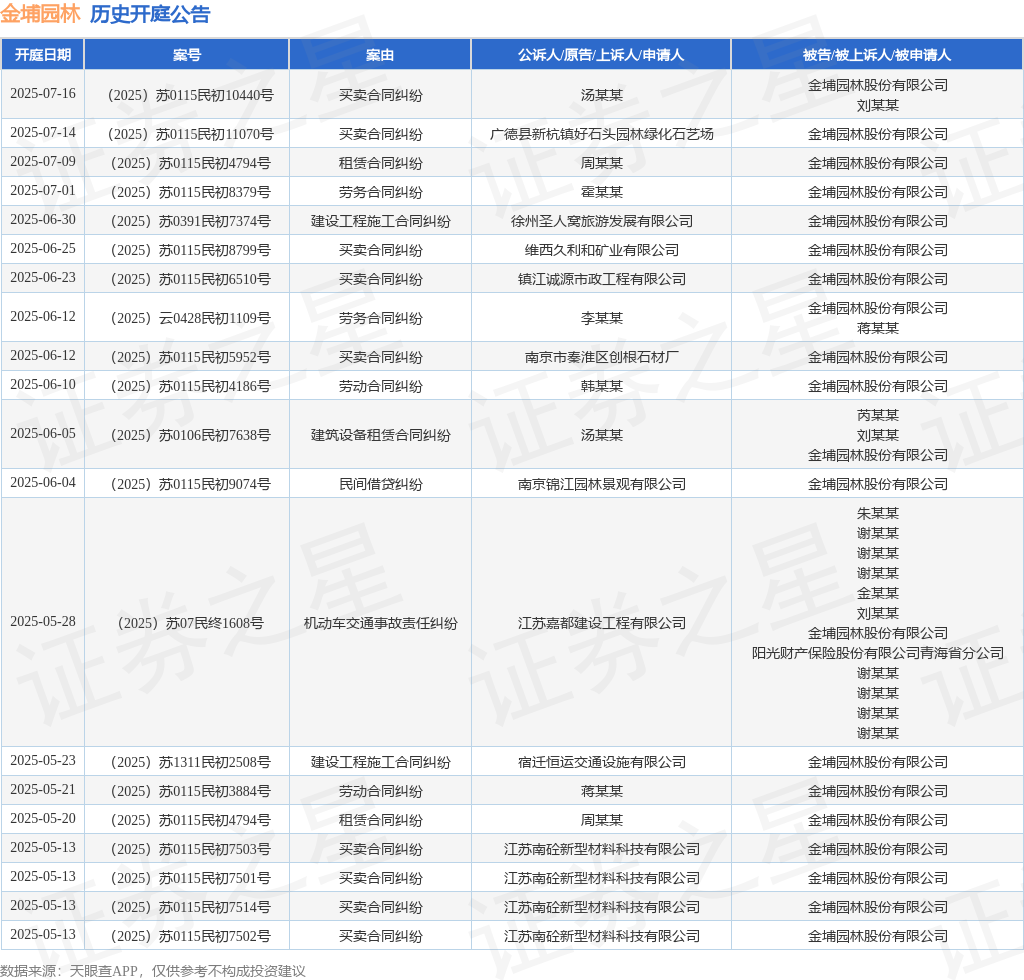The height and width of the screenshot is (980, 1024).
Task: Select case number 苏07民终1608号
Action: 191,624
